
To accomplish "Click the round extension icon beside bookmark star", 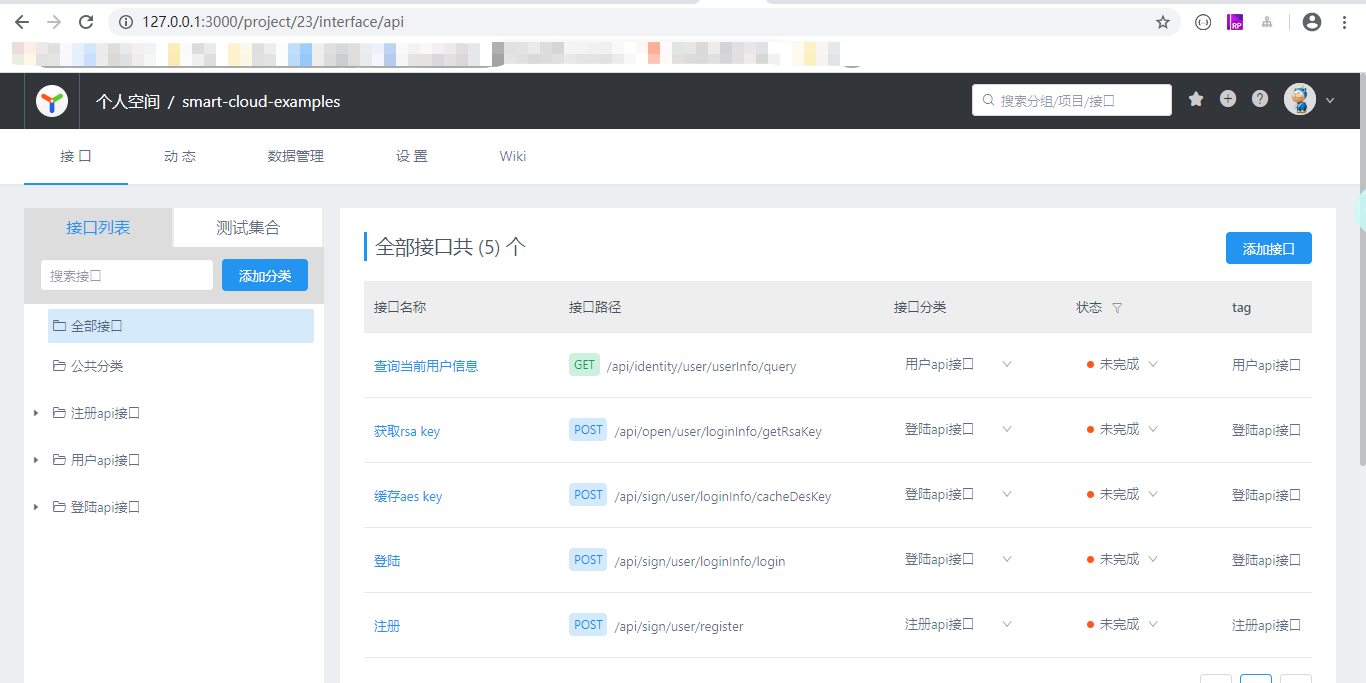I will (x=1203, y=22).
